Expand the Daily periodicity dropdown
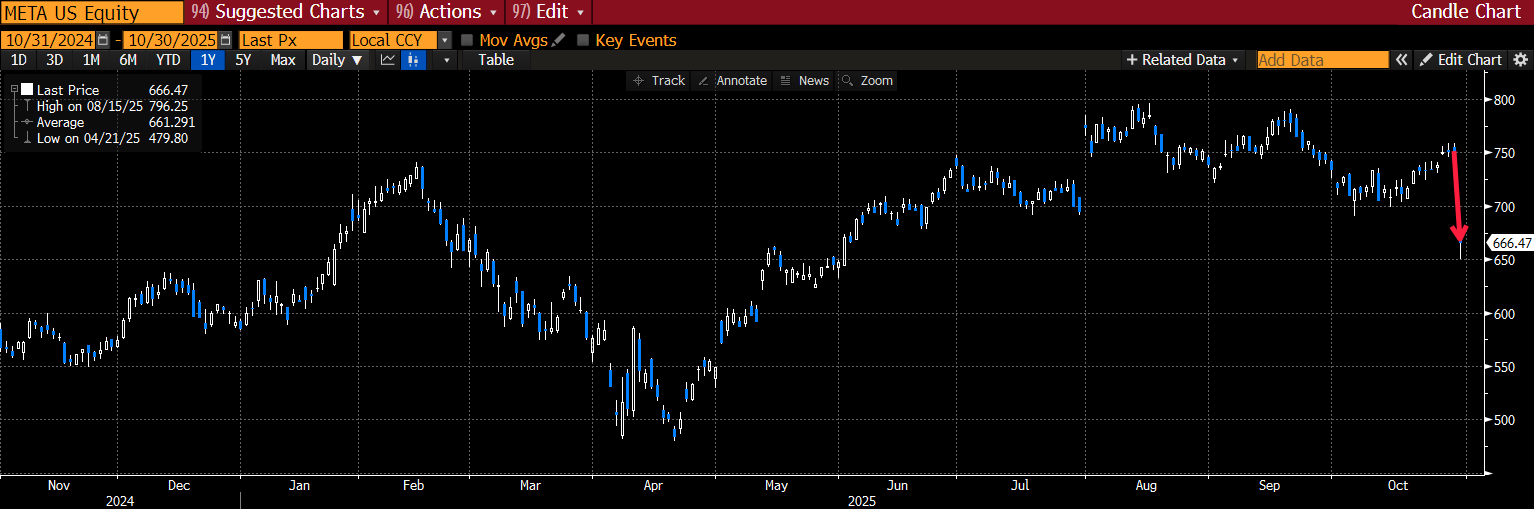1534x509 pixels. [336, 60]
